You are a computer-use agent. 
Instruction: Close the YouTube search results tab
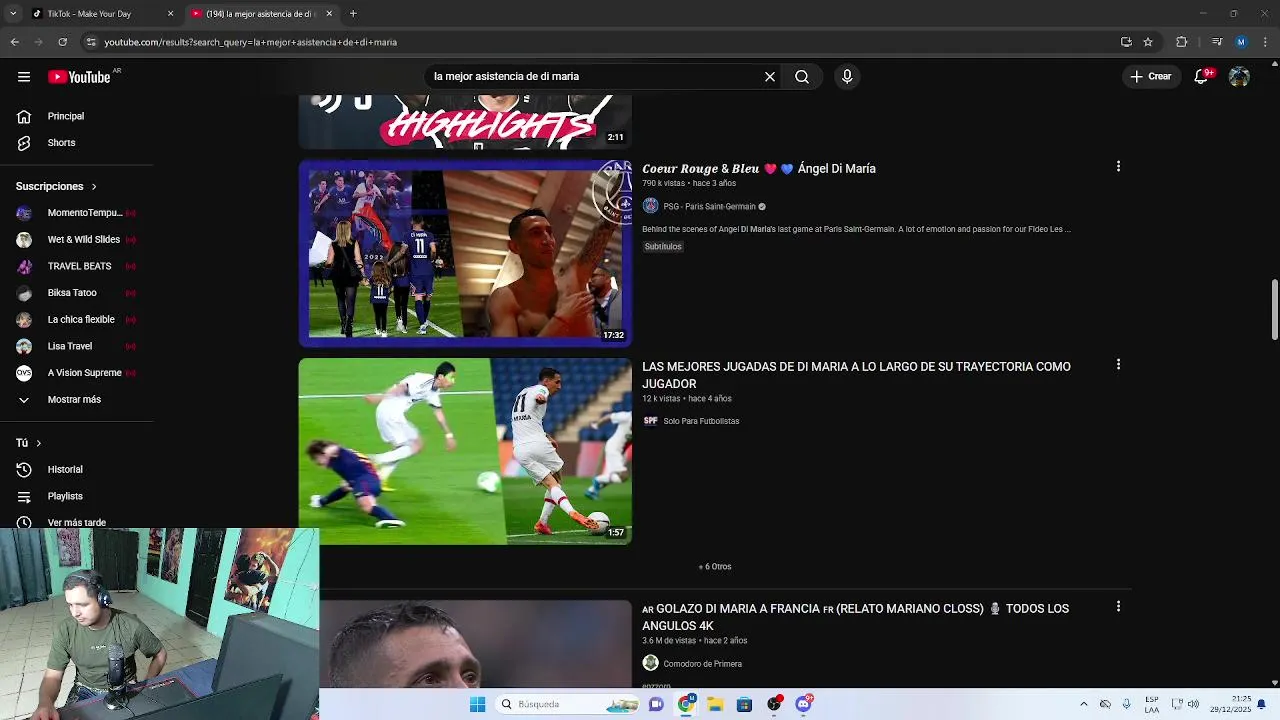coord(329,14)
